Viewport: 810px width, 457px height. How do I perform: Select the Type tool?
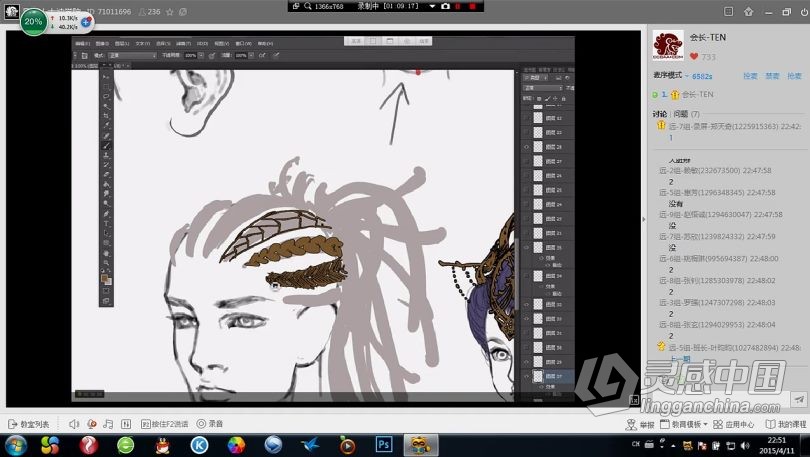[x=106, y=224]
